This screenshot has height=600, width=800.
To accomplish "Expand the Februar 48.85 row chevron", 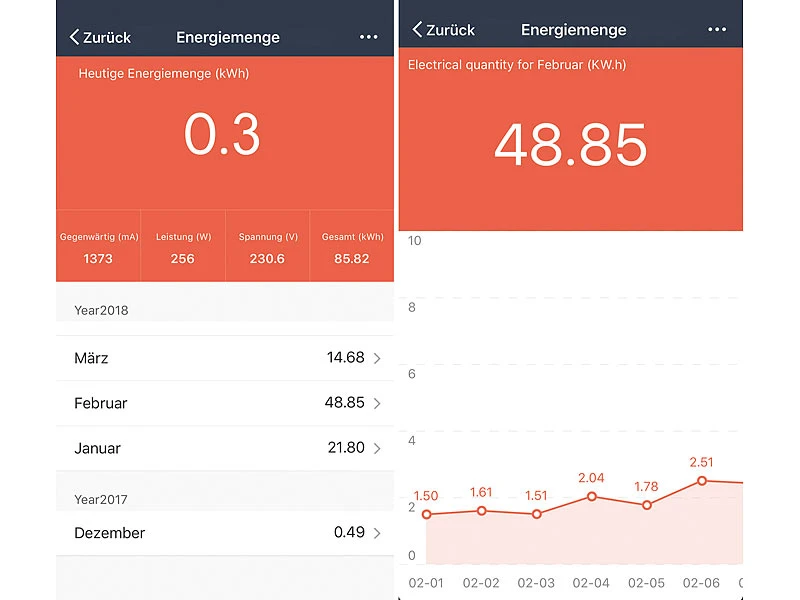I will click(x=377, y=403).
